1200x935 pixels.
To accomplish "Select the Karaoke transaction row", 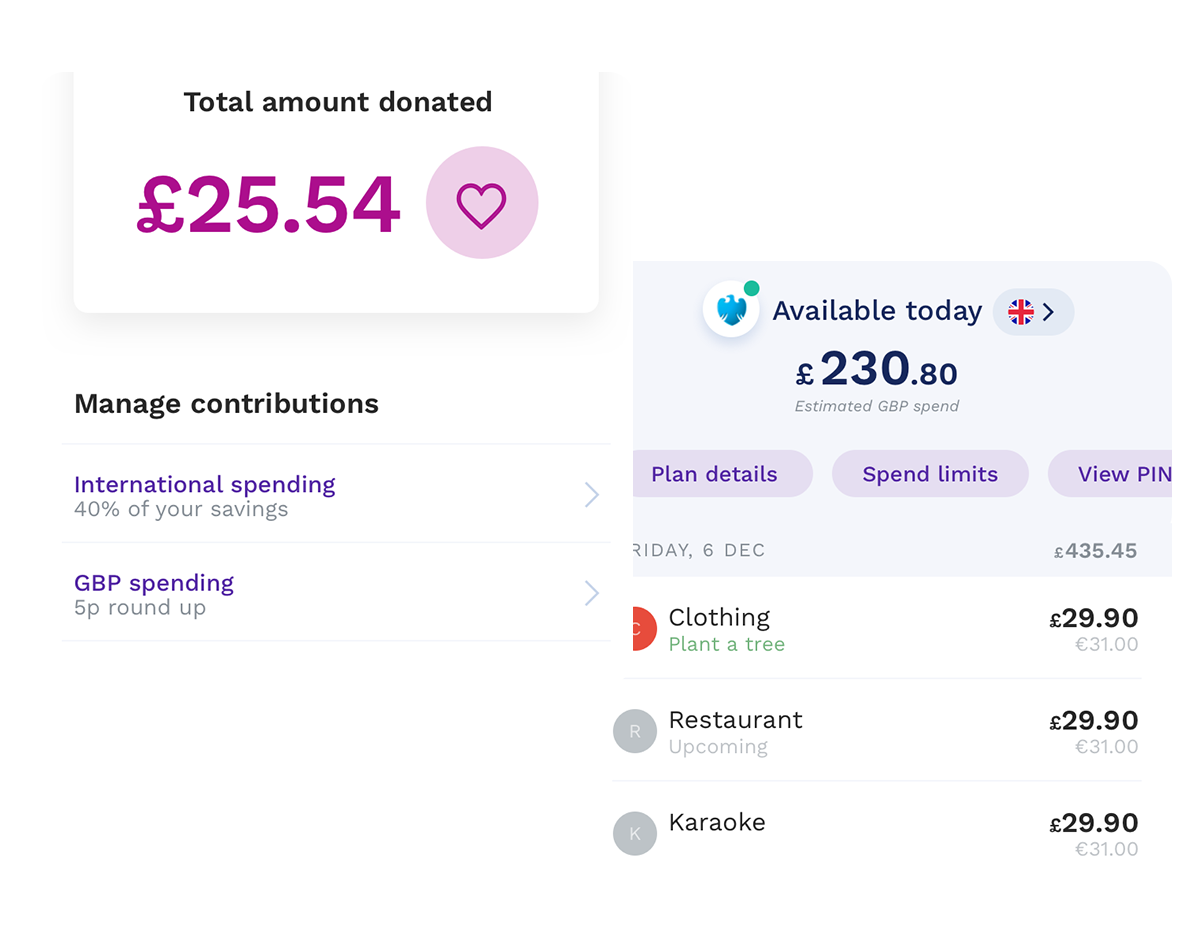I will (x=880, y=833).
